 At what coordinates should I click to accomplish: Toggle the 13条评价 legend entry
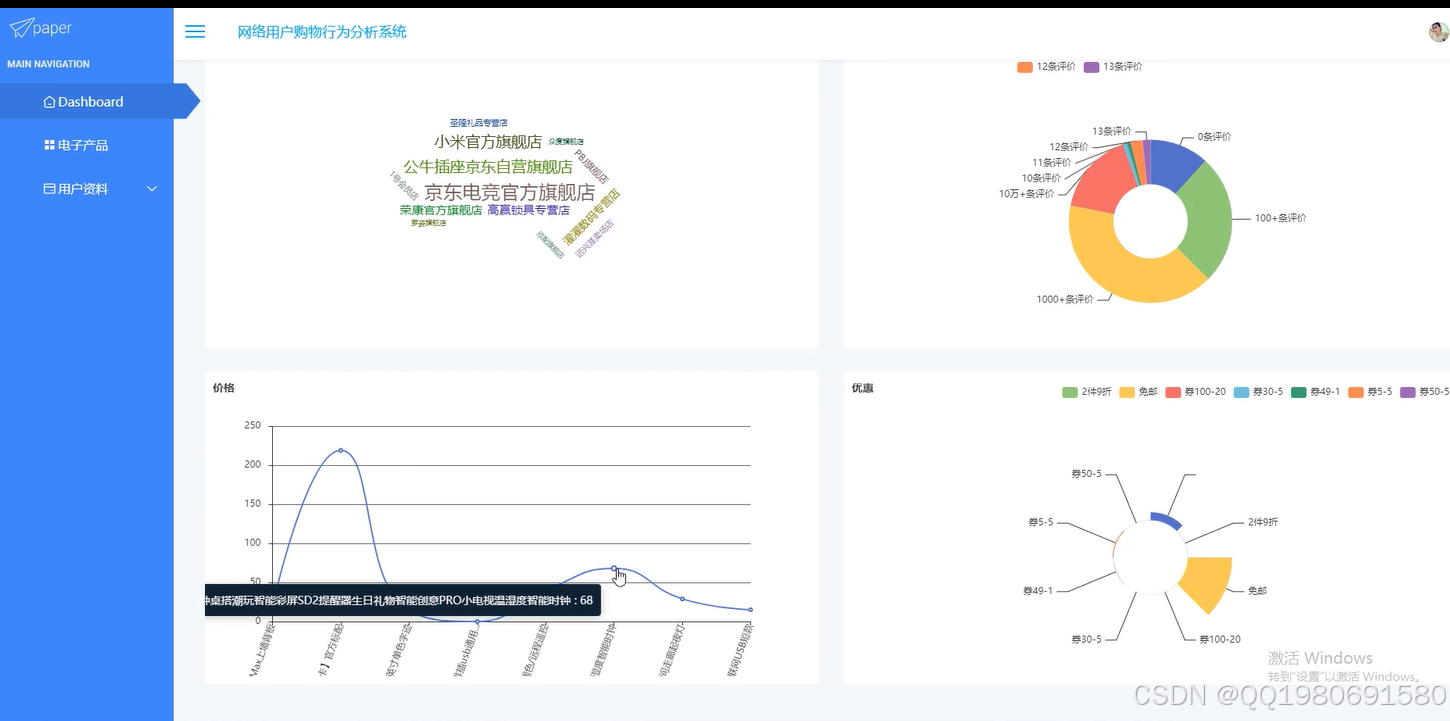pos(1113,67)
